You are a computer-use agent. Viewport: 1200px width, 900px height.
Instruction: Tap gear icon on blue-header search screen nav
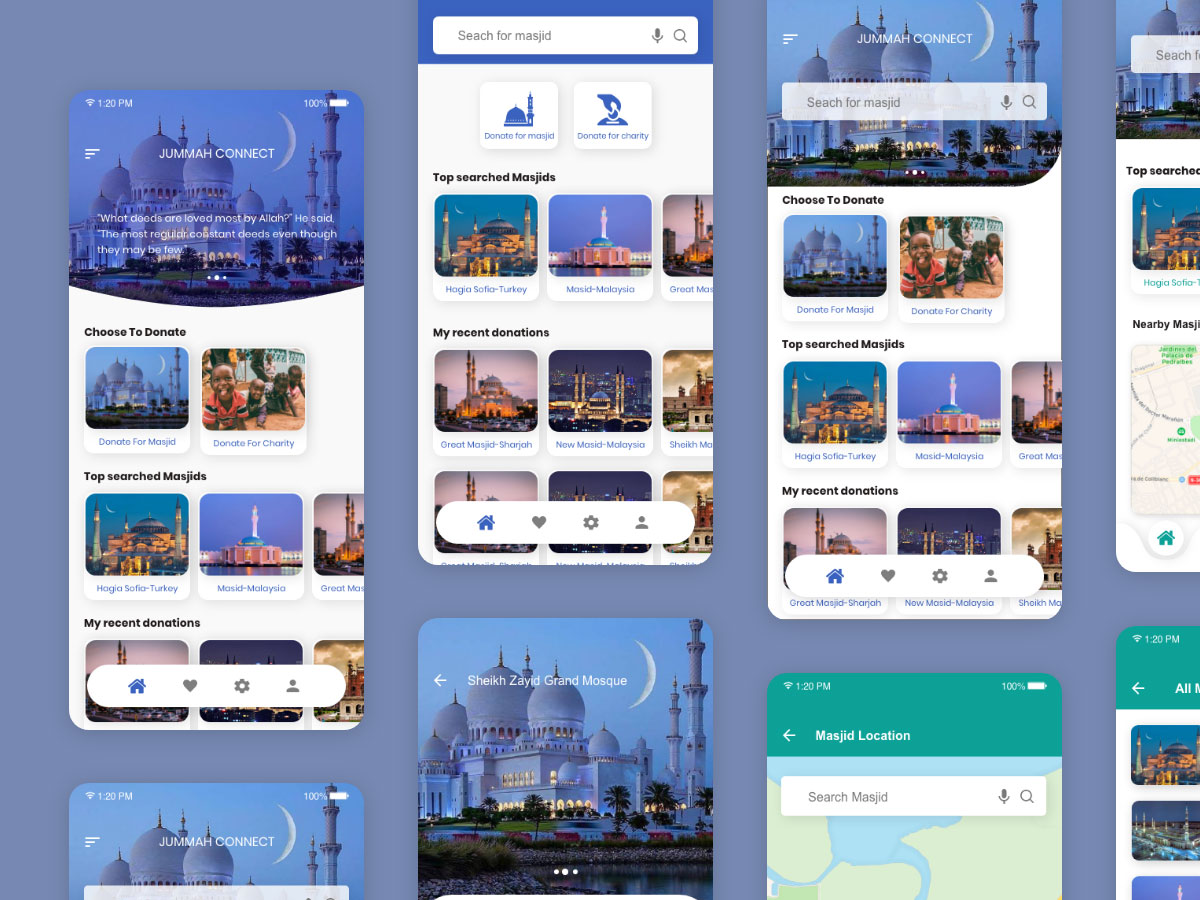point(591,522)
